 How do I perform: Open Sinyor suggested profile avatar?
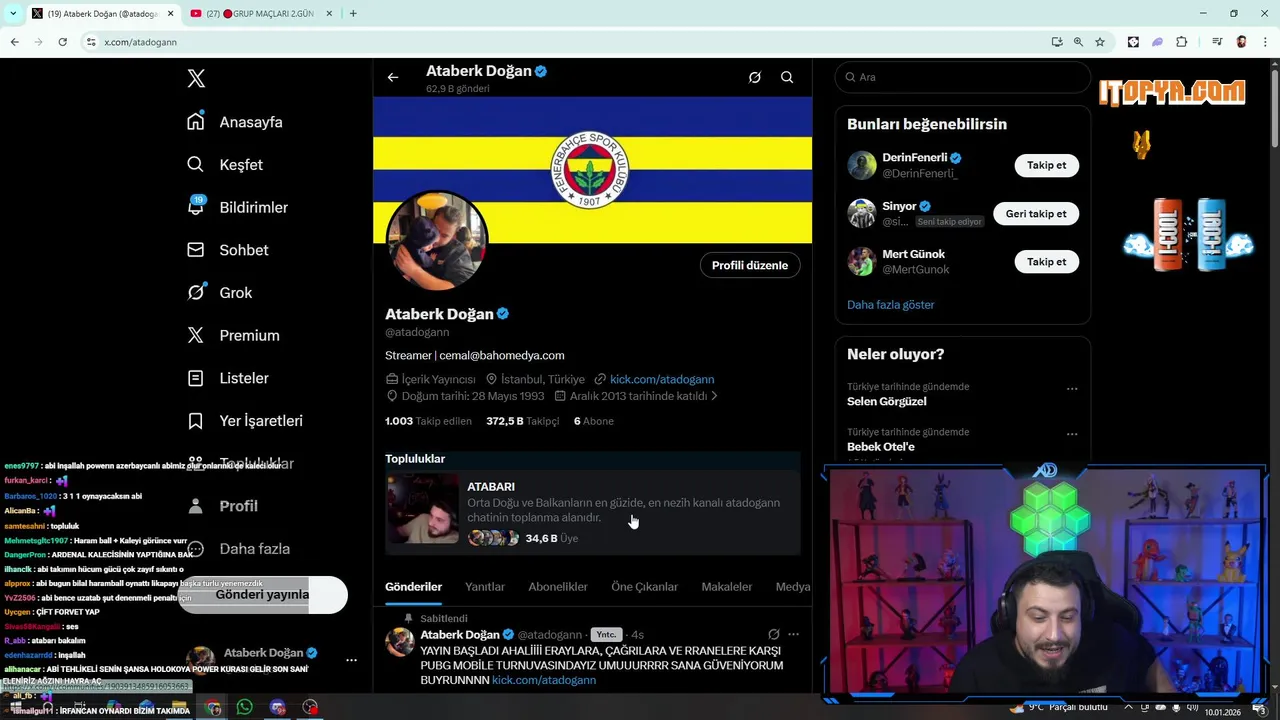coord(862,213)
